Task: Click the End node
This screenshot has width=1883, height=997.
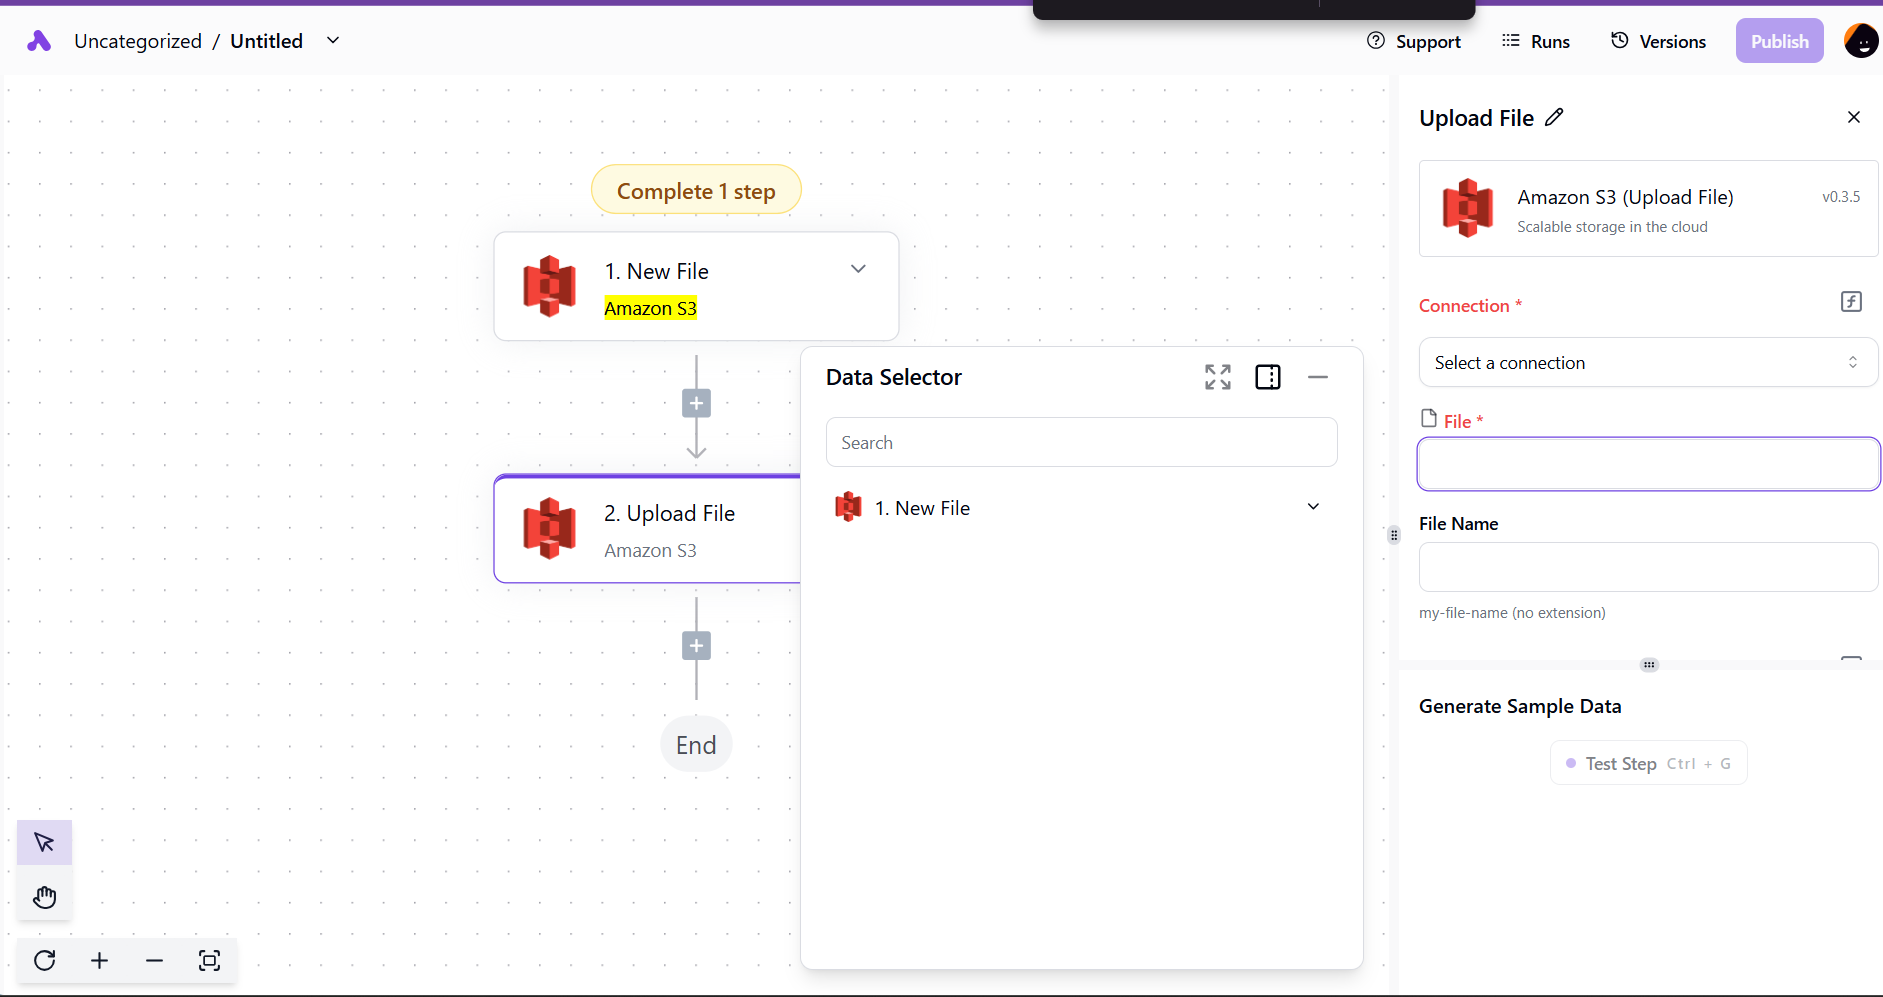Action: point(696,745)
